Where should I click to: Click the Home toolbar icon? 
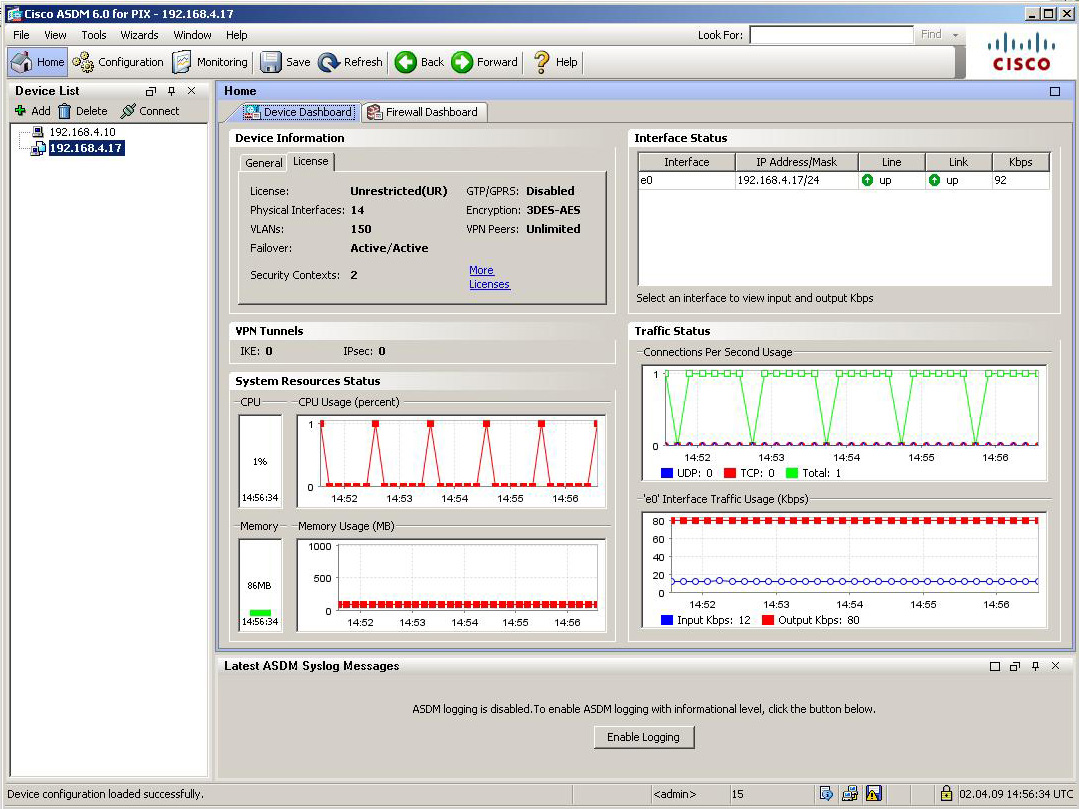[x=23, y=62]
